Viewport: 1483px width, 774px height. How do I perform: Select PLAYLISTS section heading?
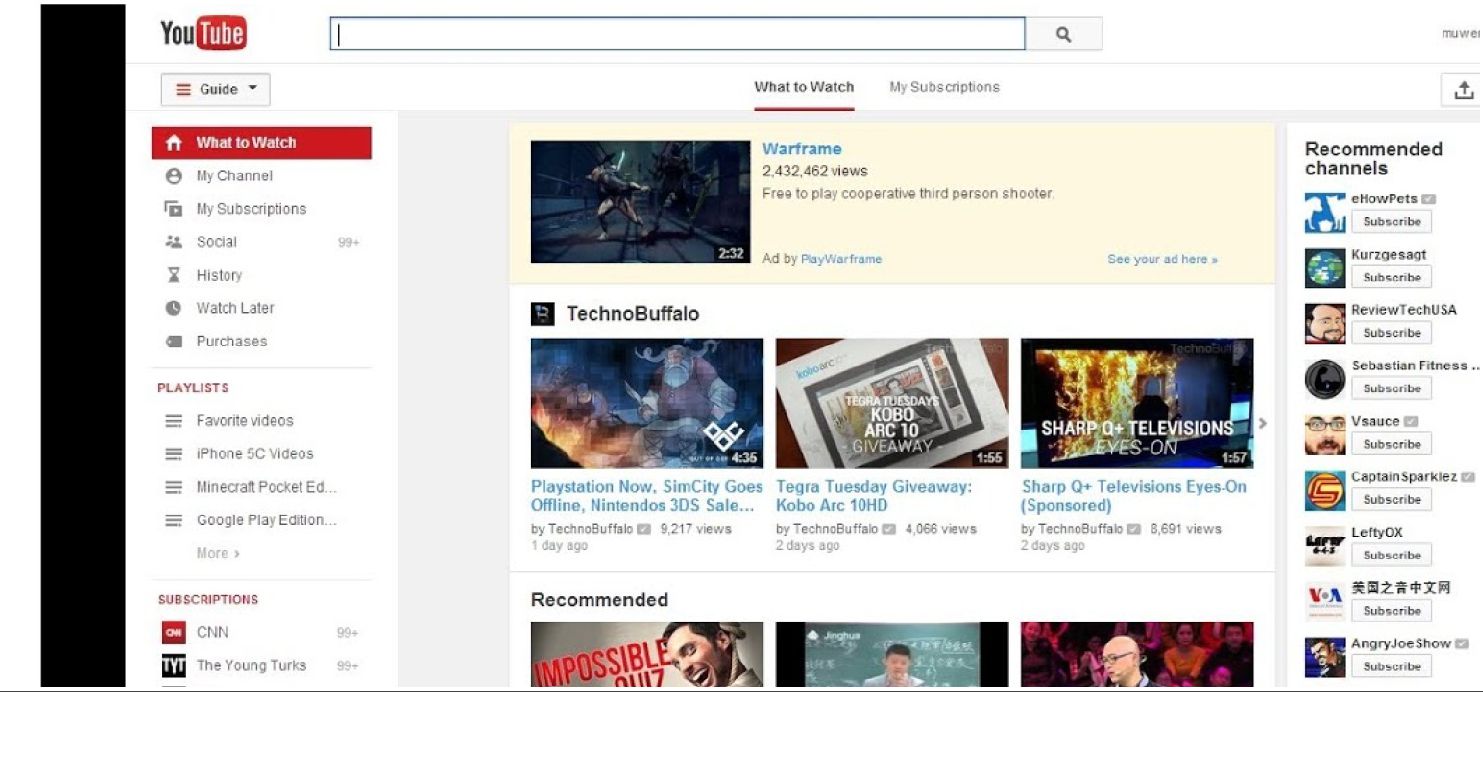click(x=193, y=388)
